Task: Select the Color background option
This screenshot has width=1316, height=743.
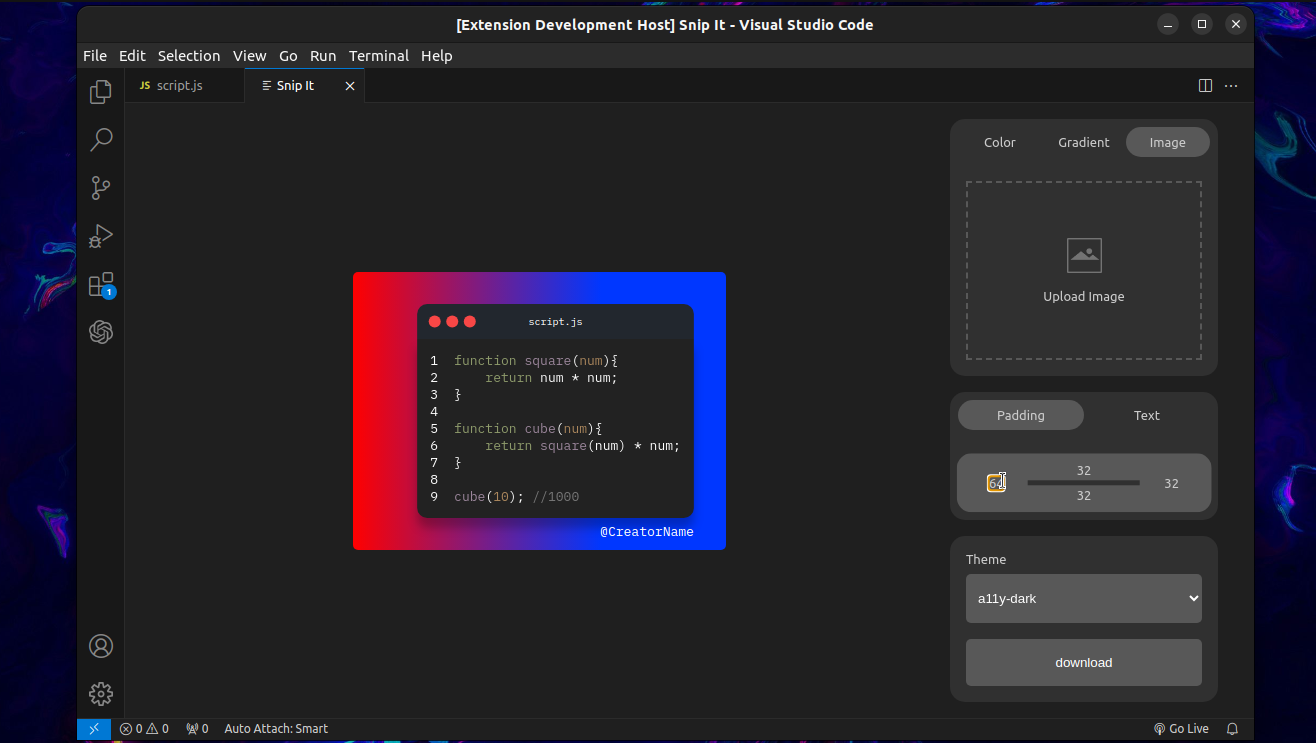Action: [1000, 142]
